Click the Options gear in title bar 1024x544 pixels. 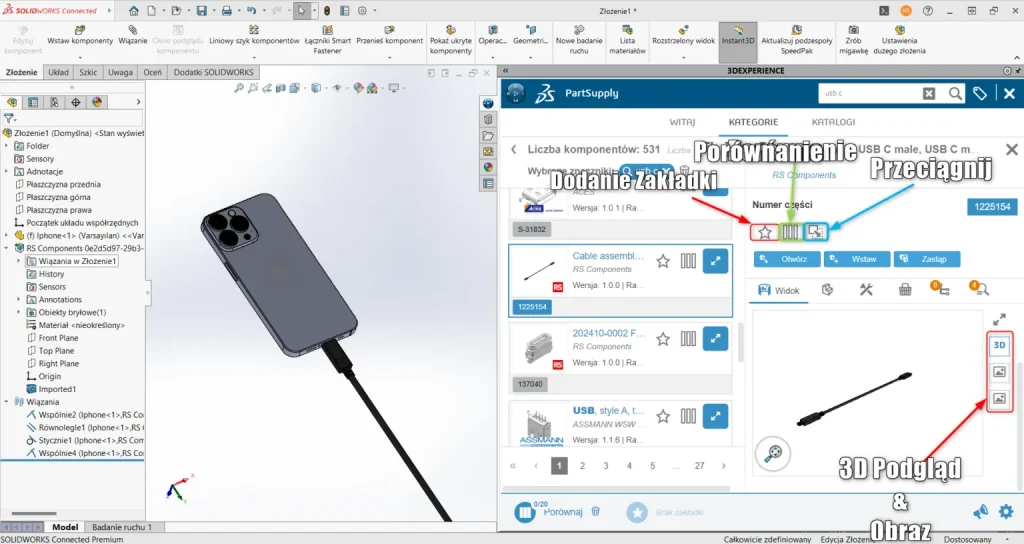(362, 10)
